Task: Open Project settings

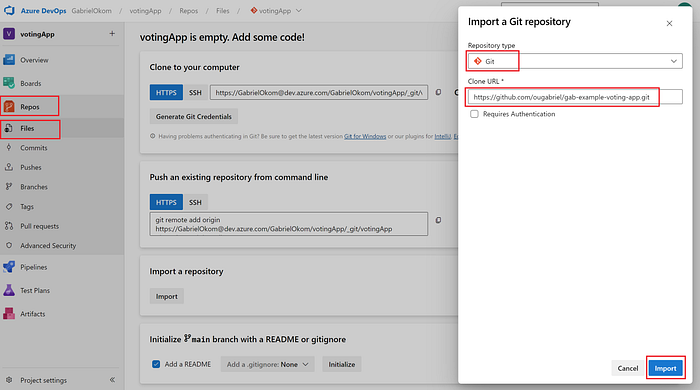Action: (x=43, y=380)
